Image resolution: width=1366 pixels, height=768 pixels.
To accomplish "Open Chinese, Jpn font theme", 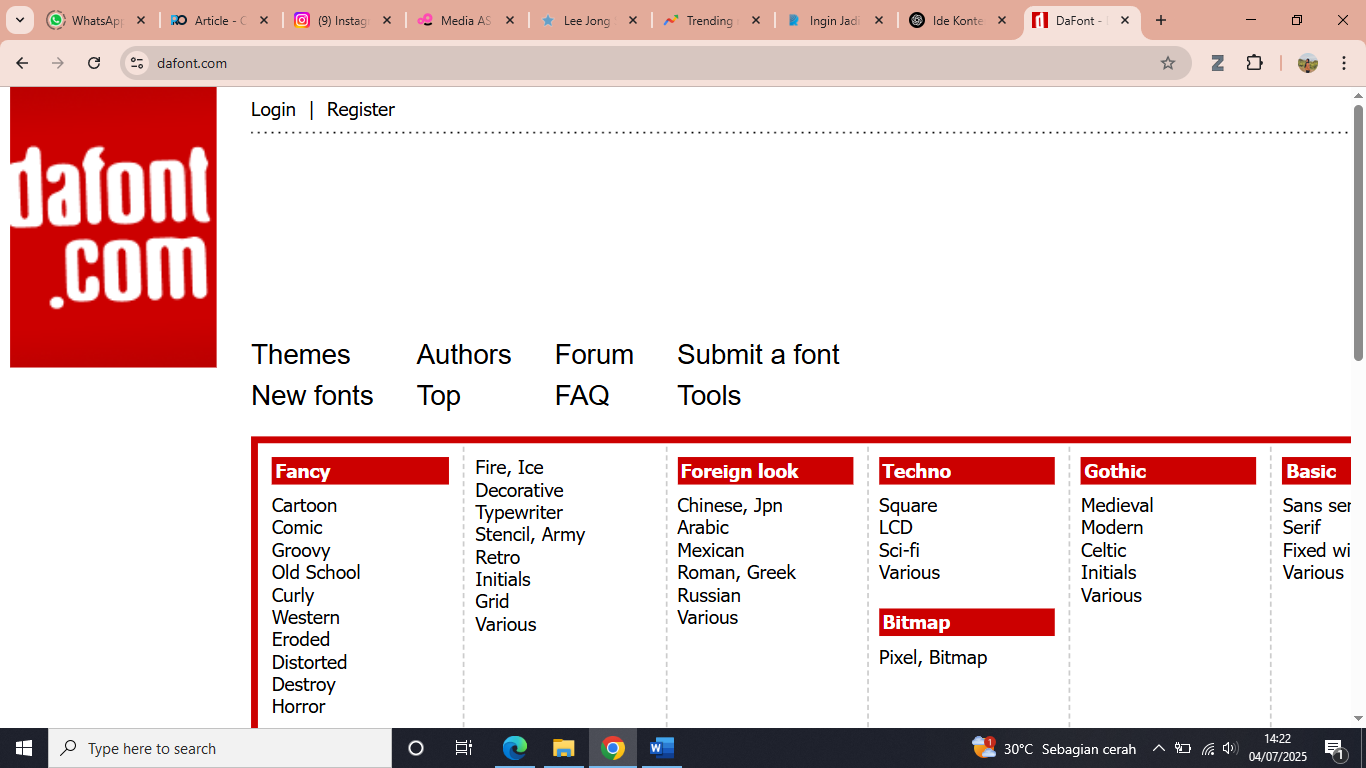I will (x=730, y=505).
